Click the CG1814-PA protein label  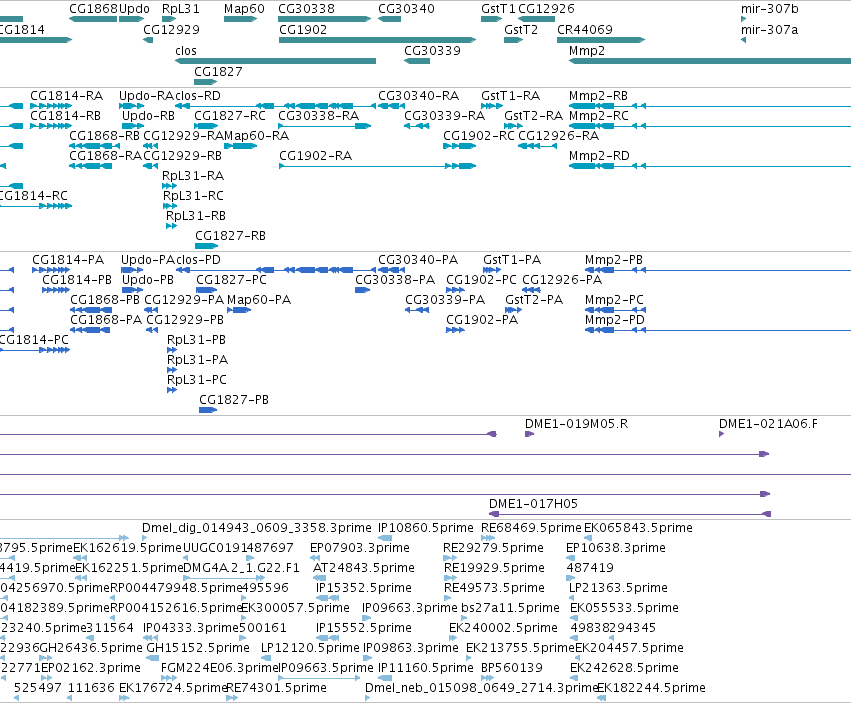coord(68,261)
